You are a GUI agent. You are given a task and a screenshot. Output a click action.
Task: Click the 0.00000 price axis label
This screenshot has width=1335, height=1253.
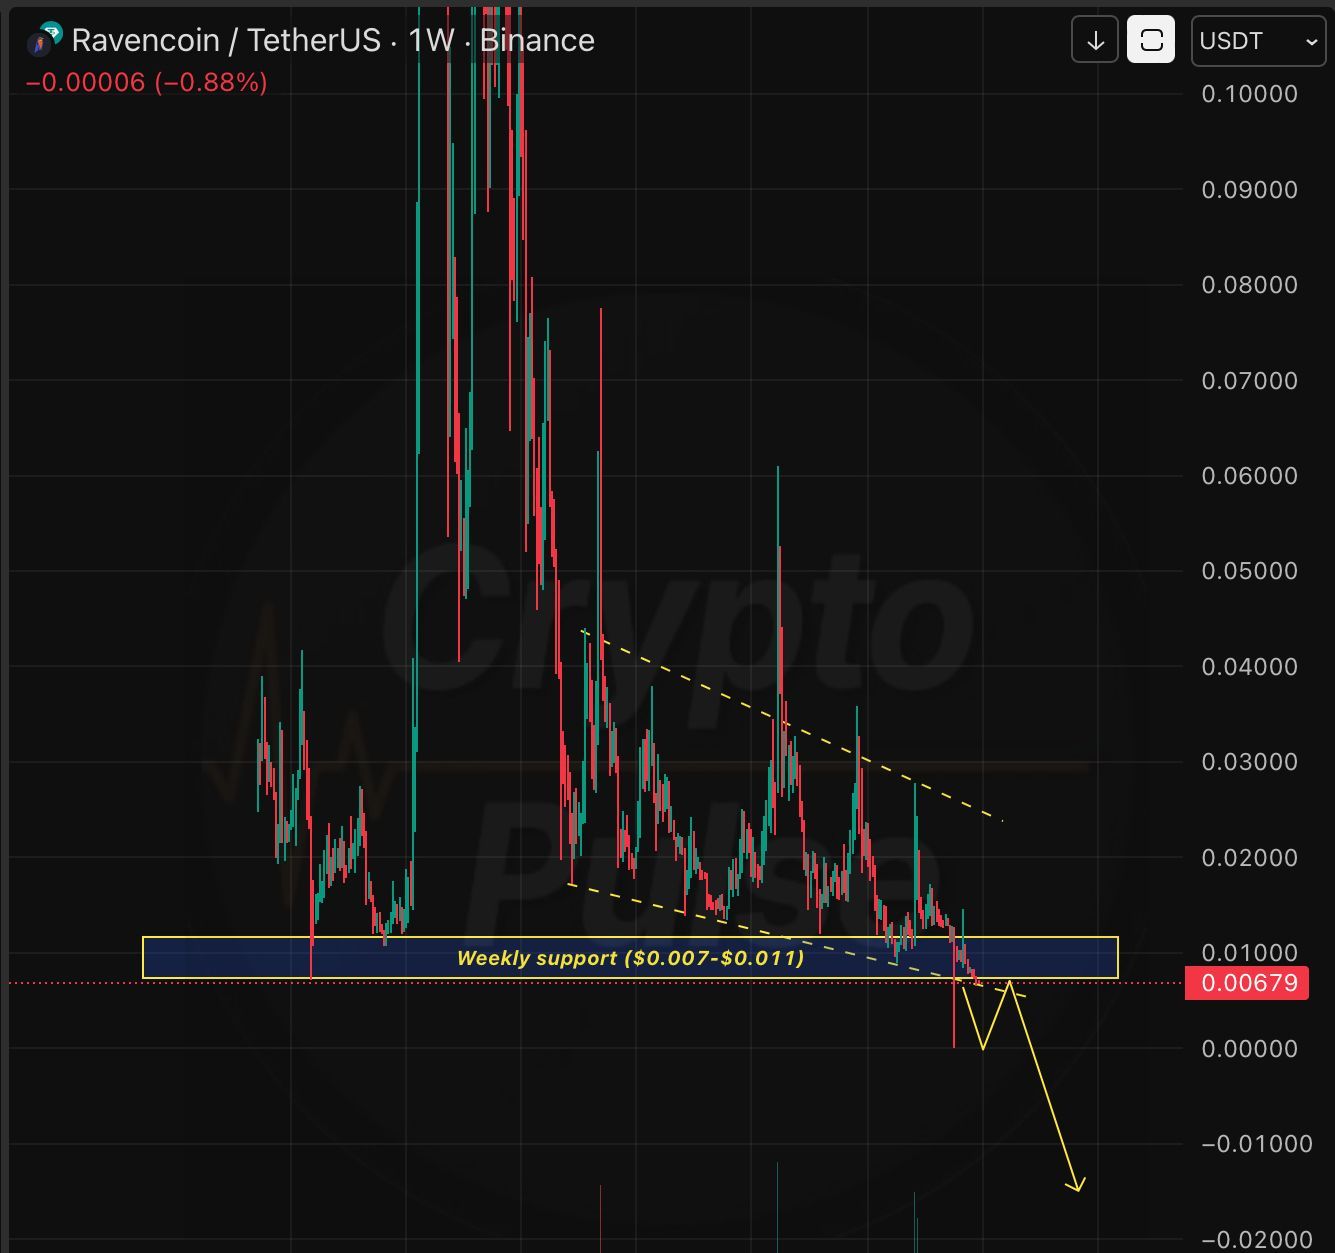1249,1049
